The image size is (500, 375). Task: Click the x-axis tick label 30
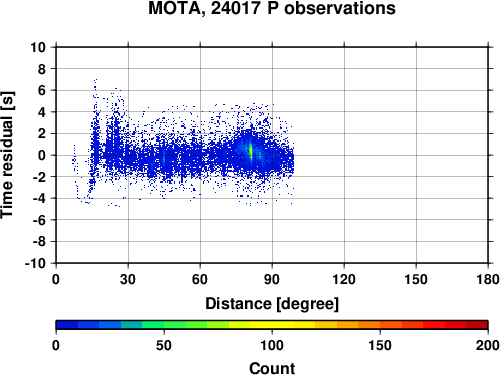(128, 279)
